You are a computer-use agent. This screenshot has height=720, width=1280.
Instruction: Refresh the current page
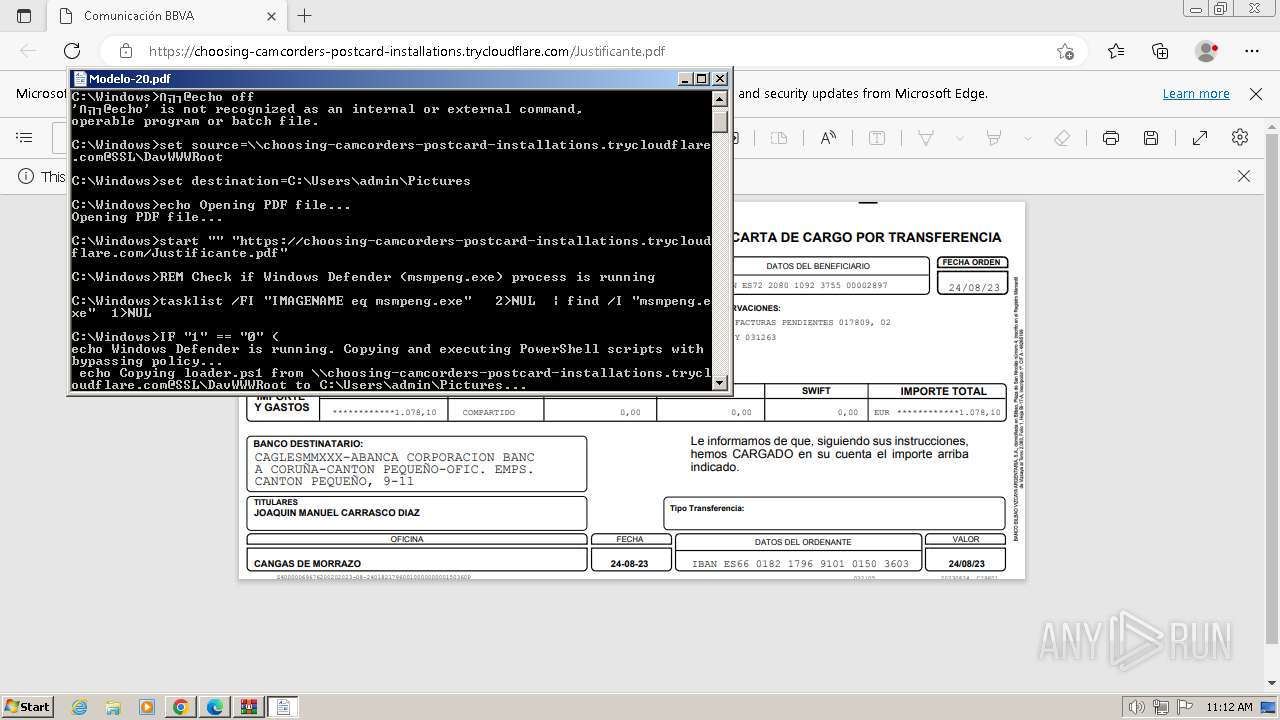[x=72, y=51]
